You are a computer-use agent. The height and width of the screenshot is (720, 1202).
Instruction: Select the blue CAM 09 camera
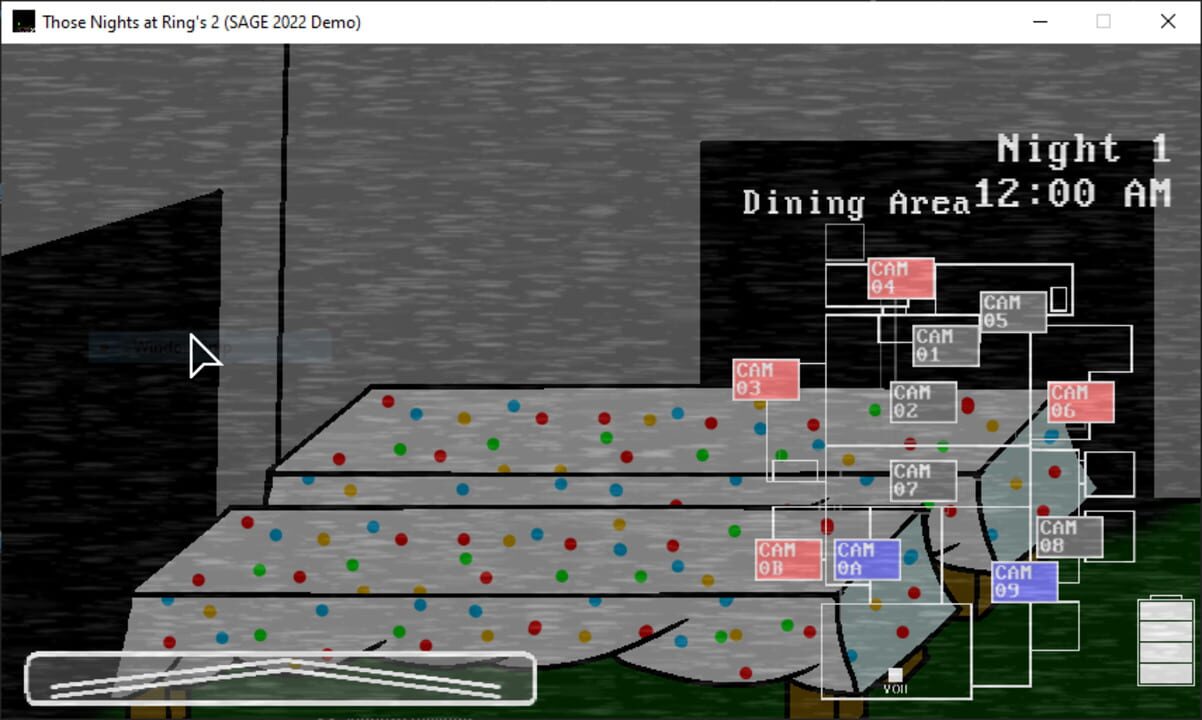[x=1024, y=581]
